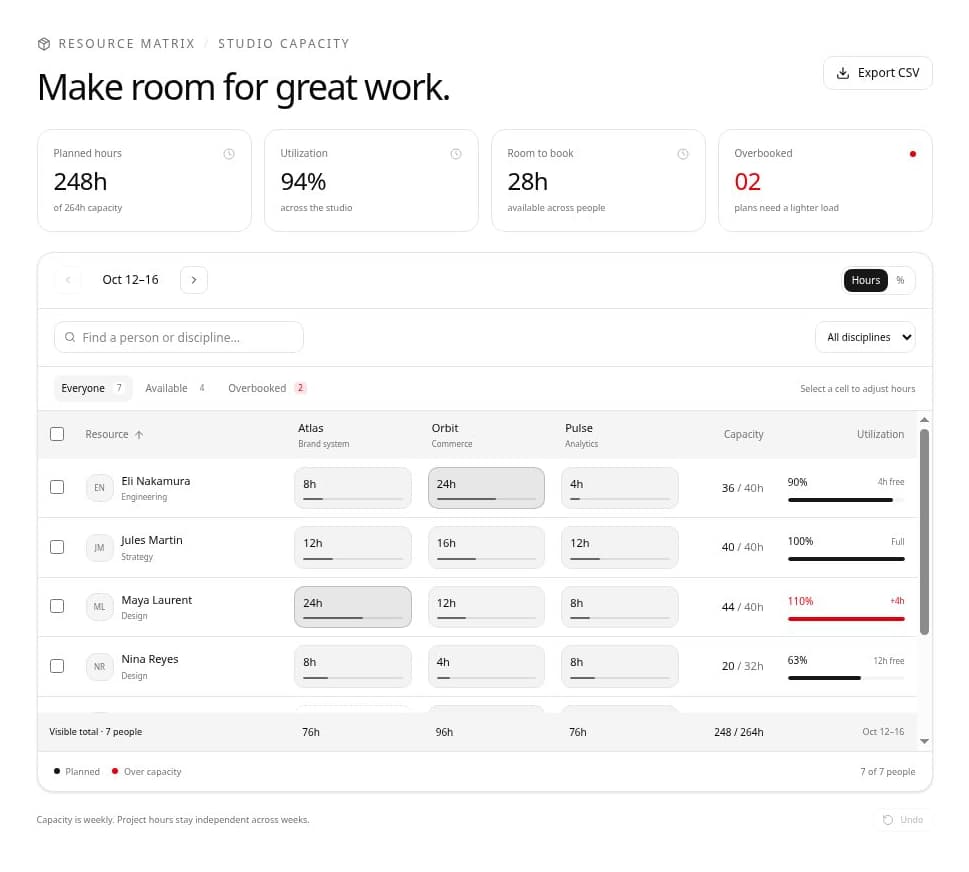Viewport: 969px width, 872px height.
Task: Click the Overbooked 02 summary card
Action: pos(825,180)
